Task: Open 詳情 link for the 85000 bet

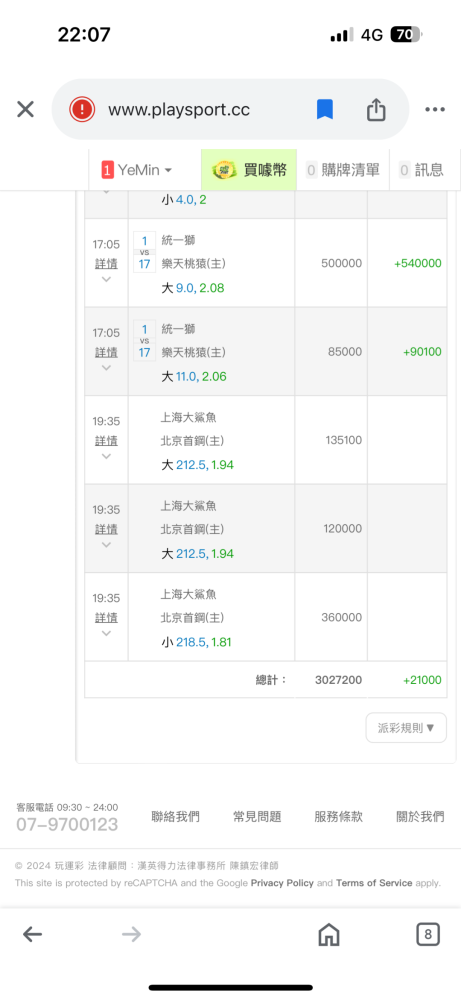Action: coord(106,352)
